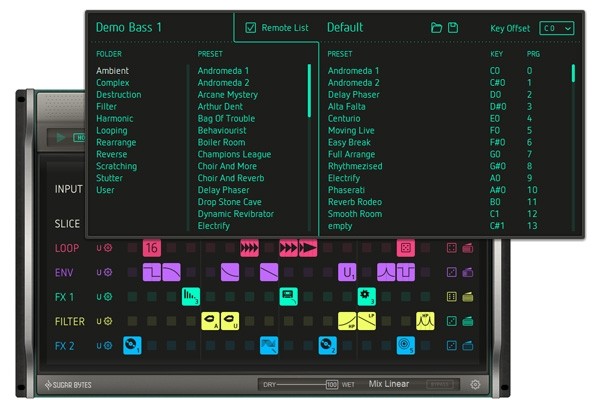Choose the Arcane Mystery preset
The height and width of the screenshot is (400, 600).
[x=228, y=95]
